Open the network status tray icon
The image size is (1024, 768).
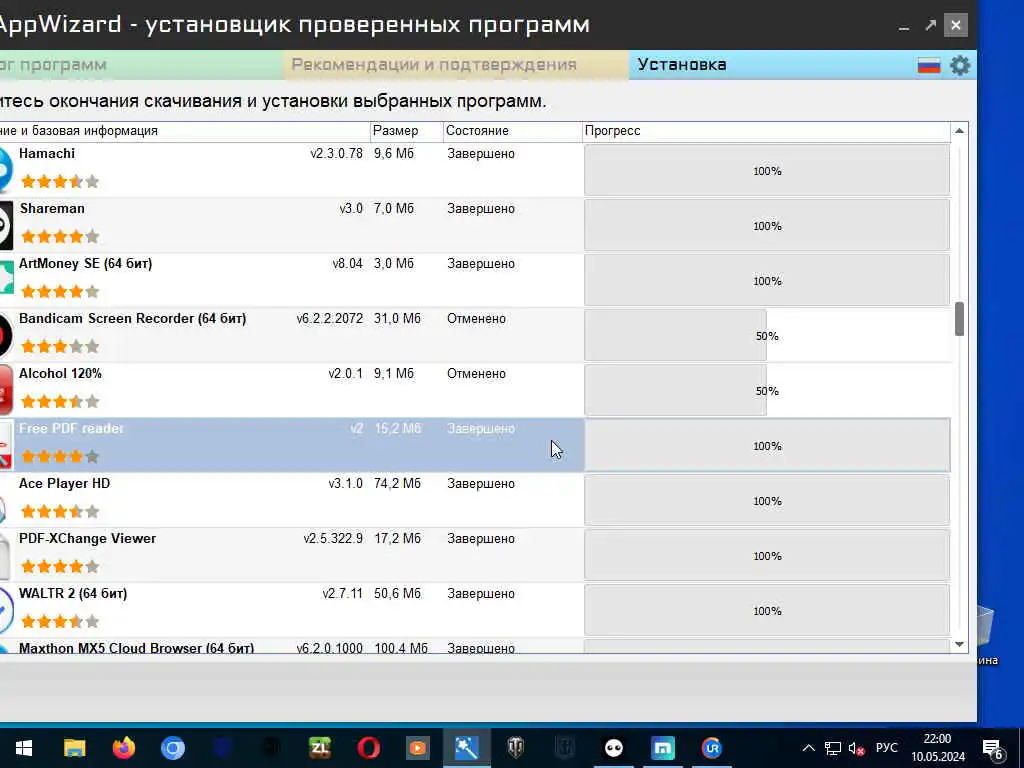pos(833,748)
